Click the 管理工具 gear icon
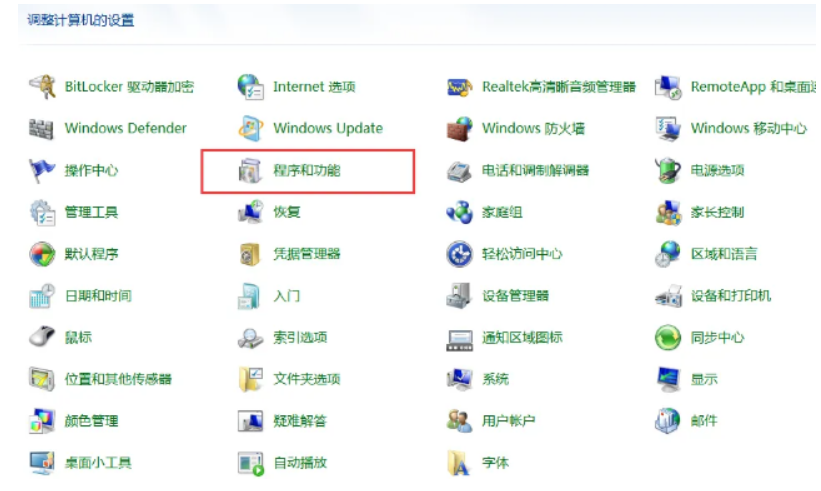Viewport: 821px width, 491px height. tap(42, 212)
